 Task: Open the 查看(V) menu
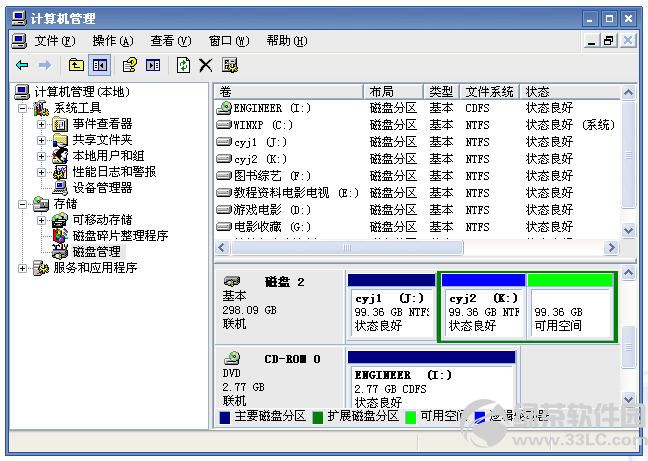pyautogui.click(x=170, y=41)
